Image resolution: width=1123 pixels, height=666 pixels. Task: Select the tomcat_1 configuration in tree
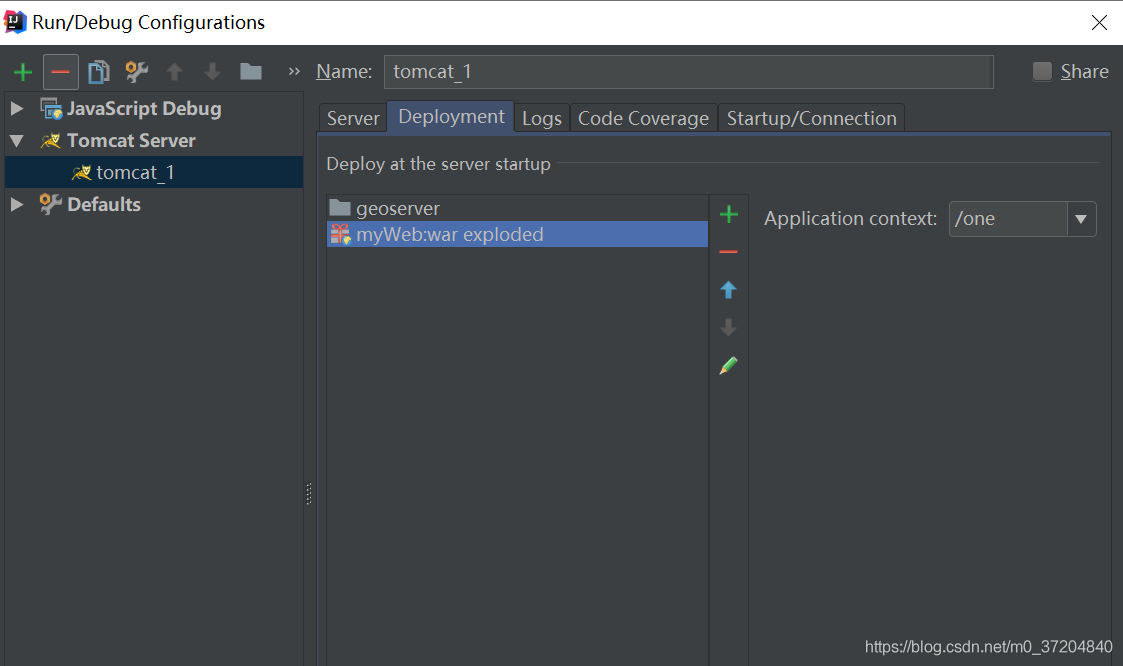135,172
